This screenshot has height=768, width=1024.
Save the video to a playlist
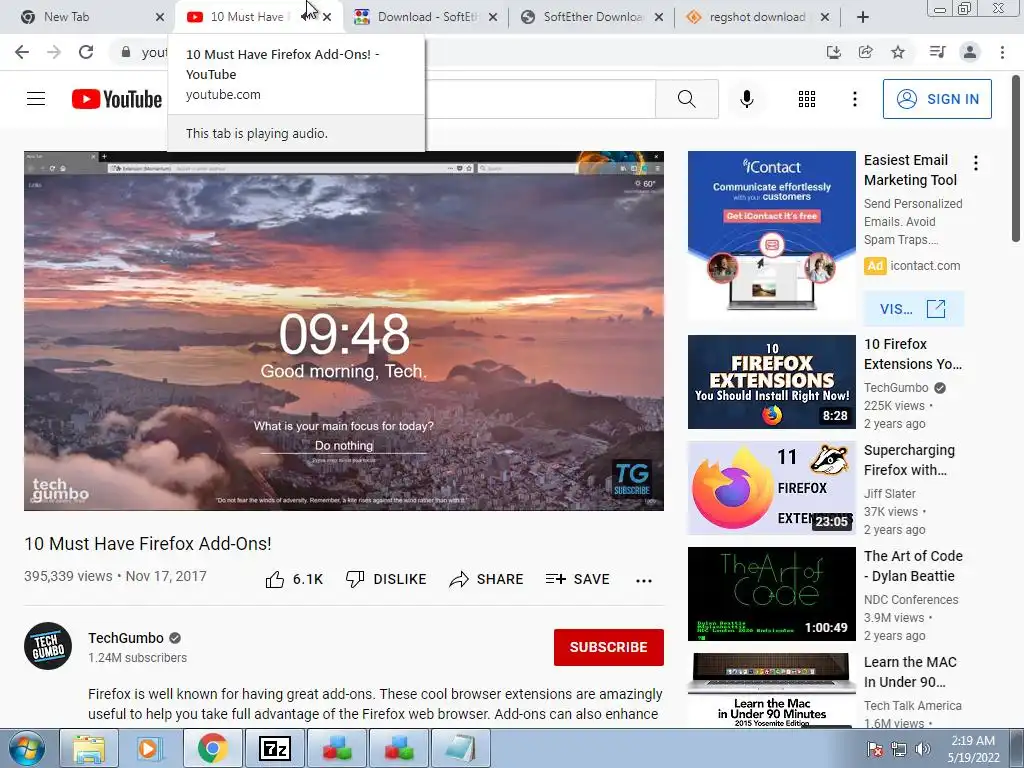click(x=578, y=579)
